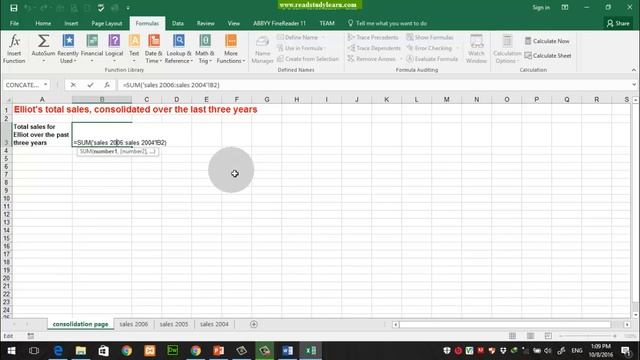Click Tell me what you want to do
Image resolution: width=640 pixels, height=360 pixels.
tap(387, 23)
